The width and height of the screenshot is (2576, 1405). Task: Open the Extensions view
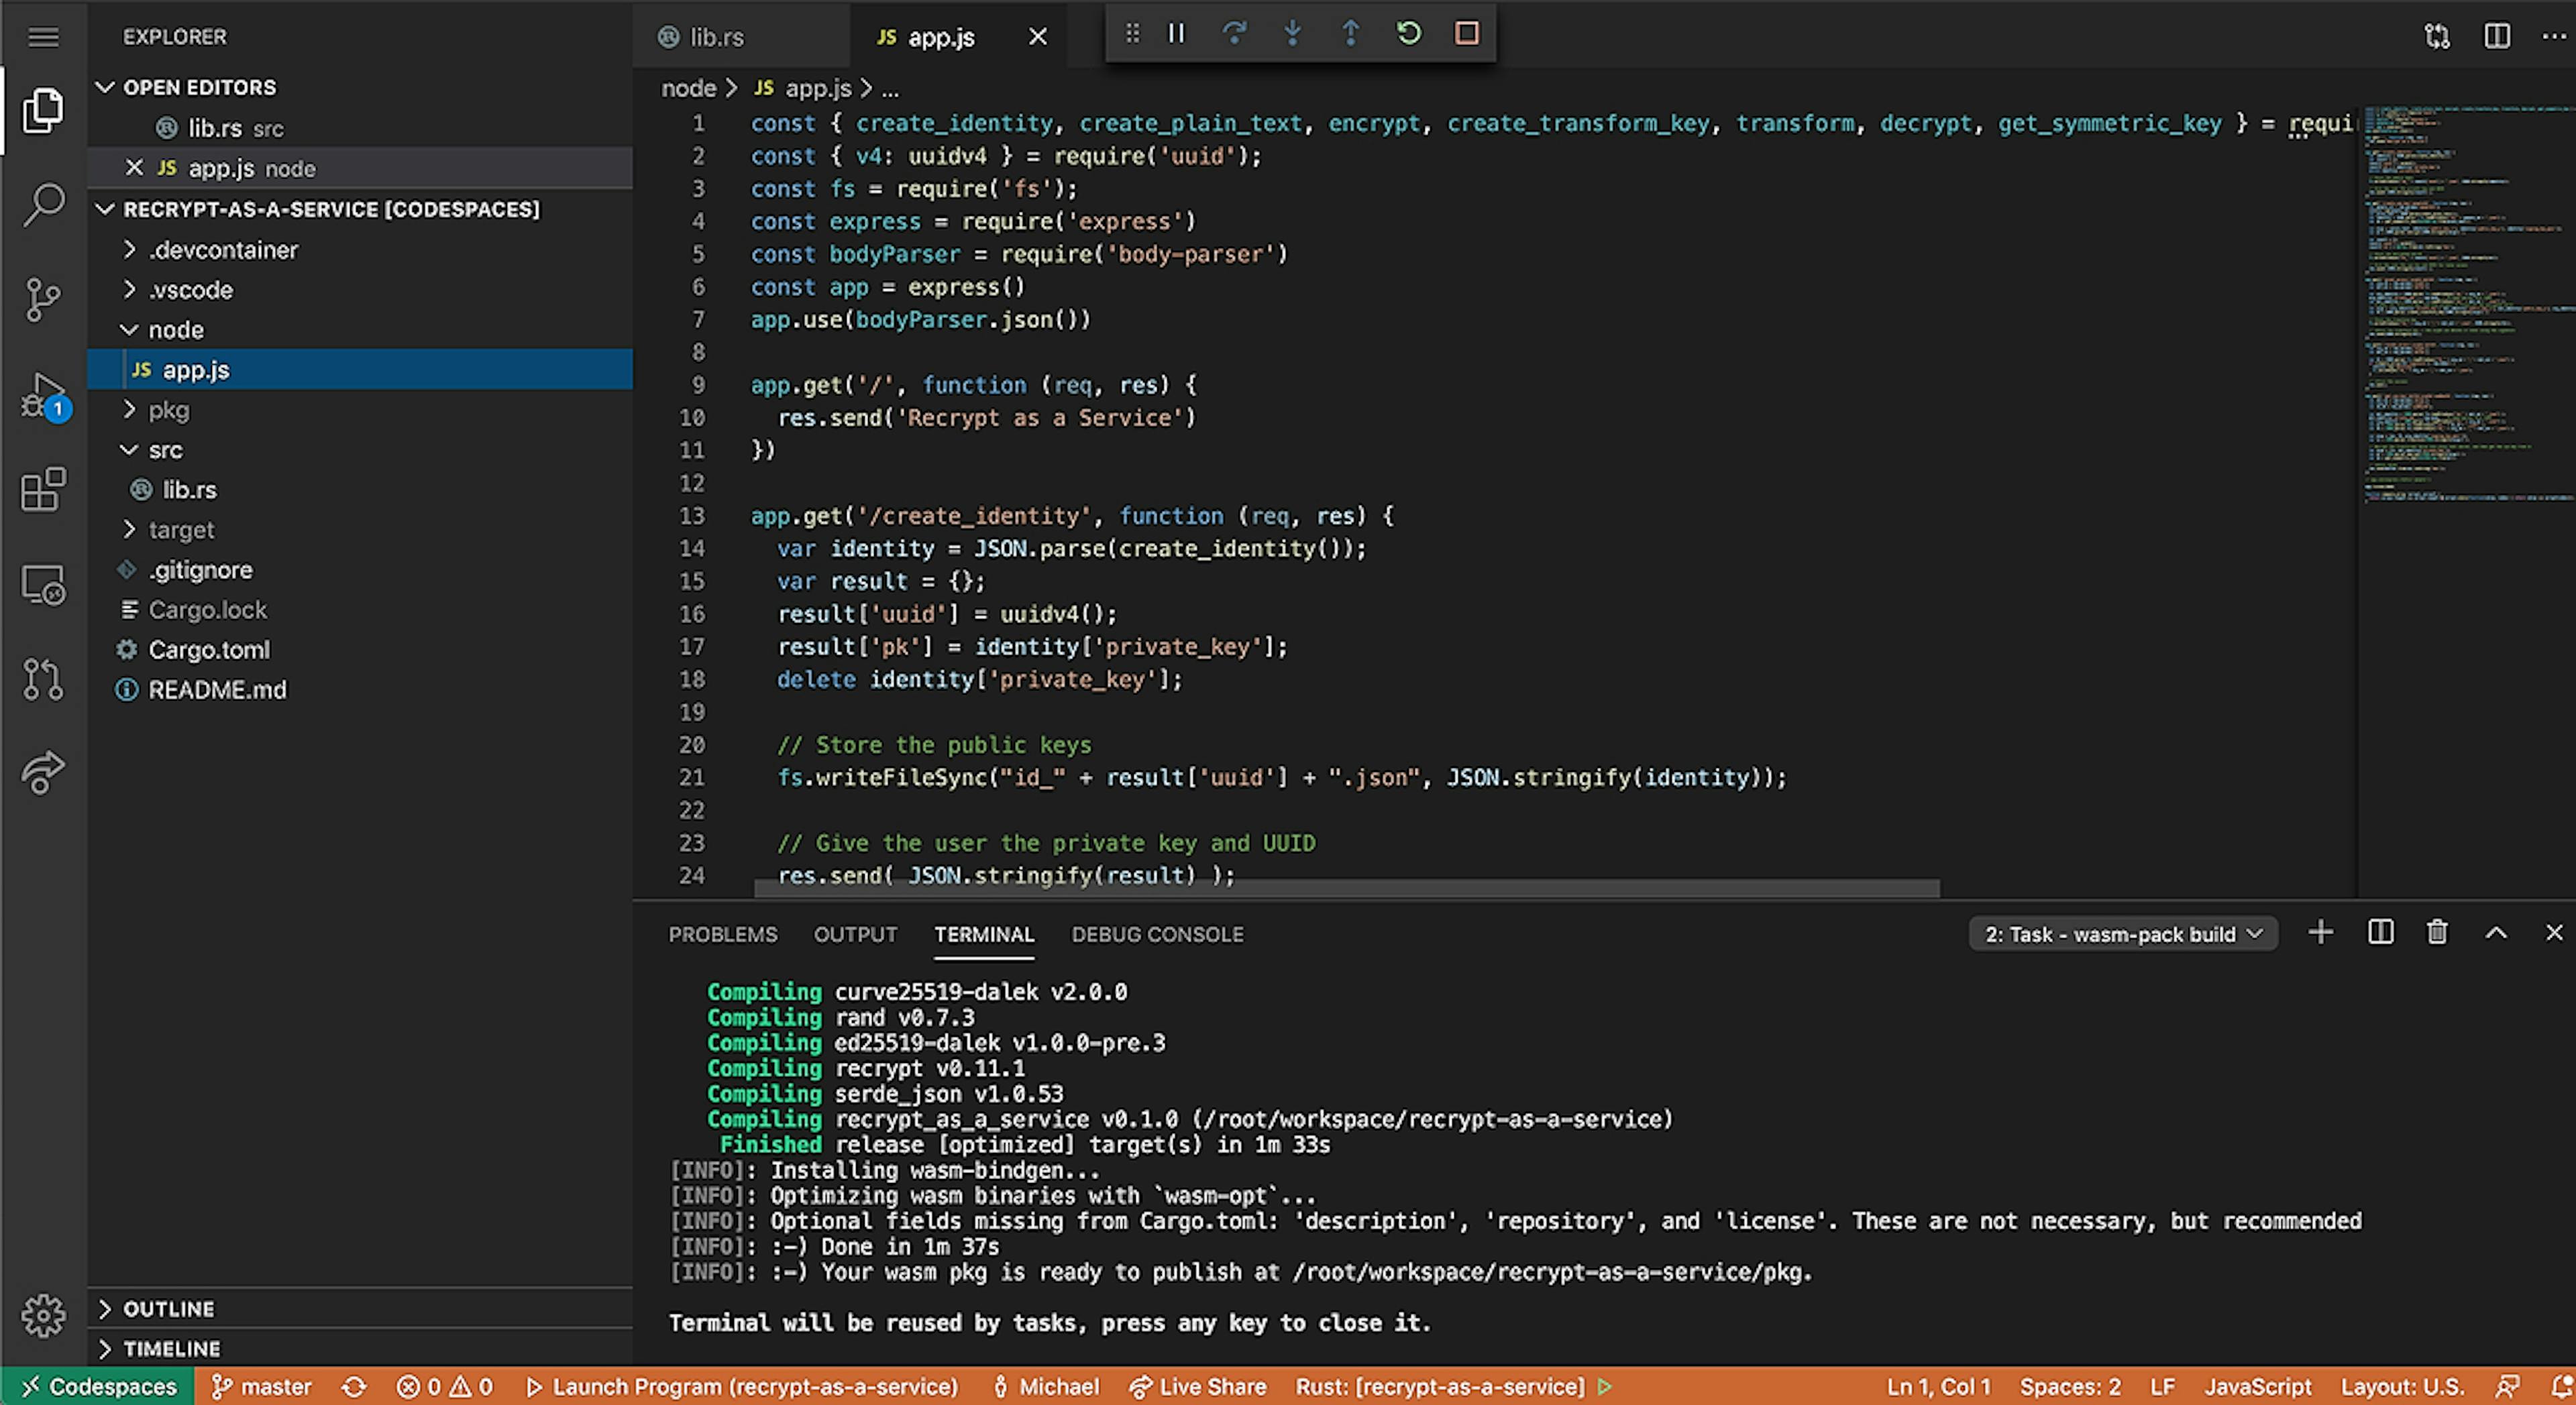[42, 490]
